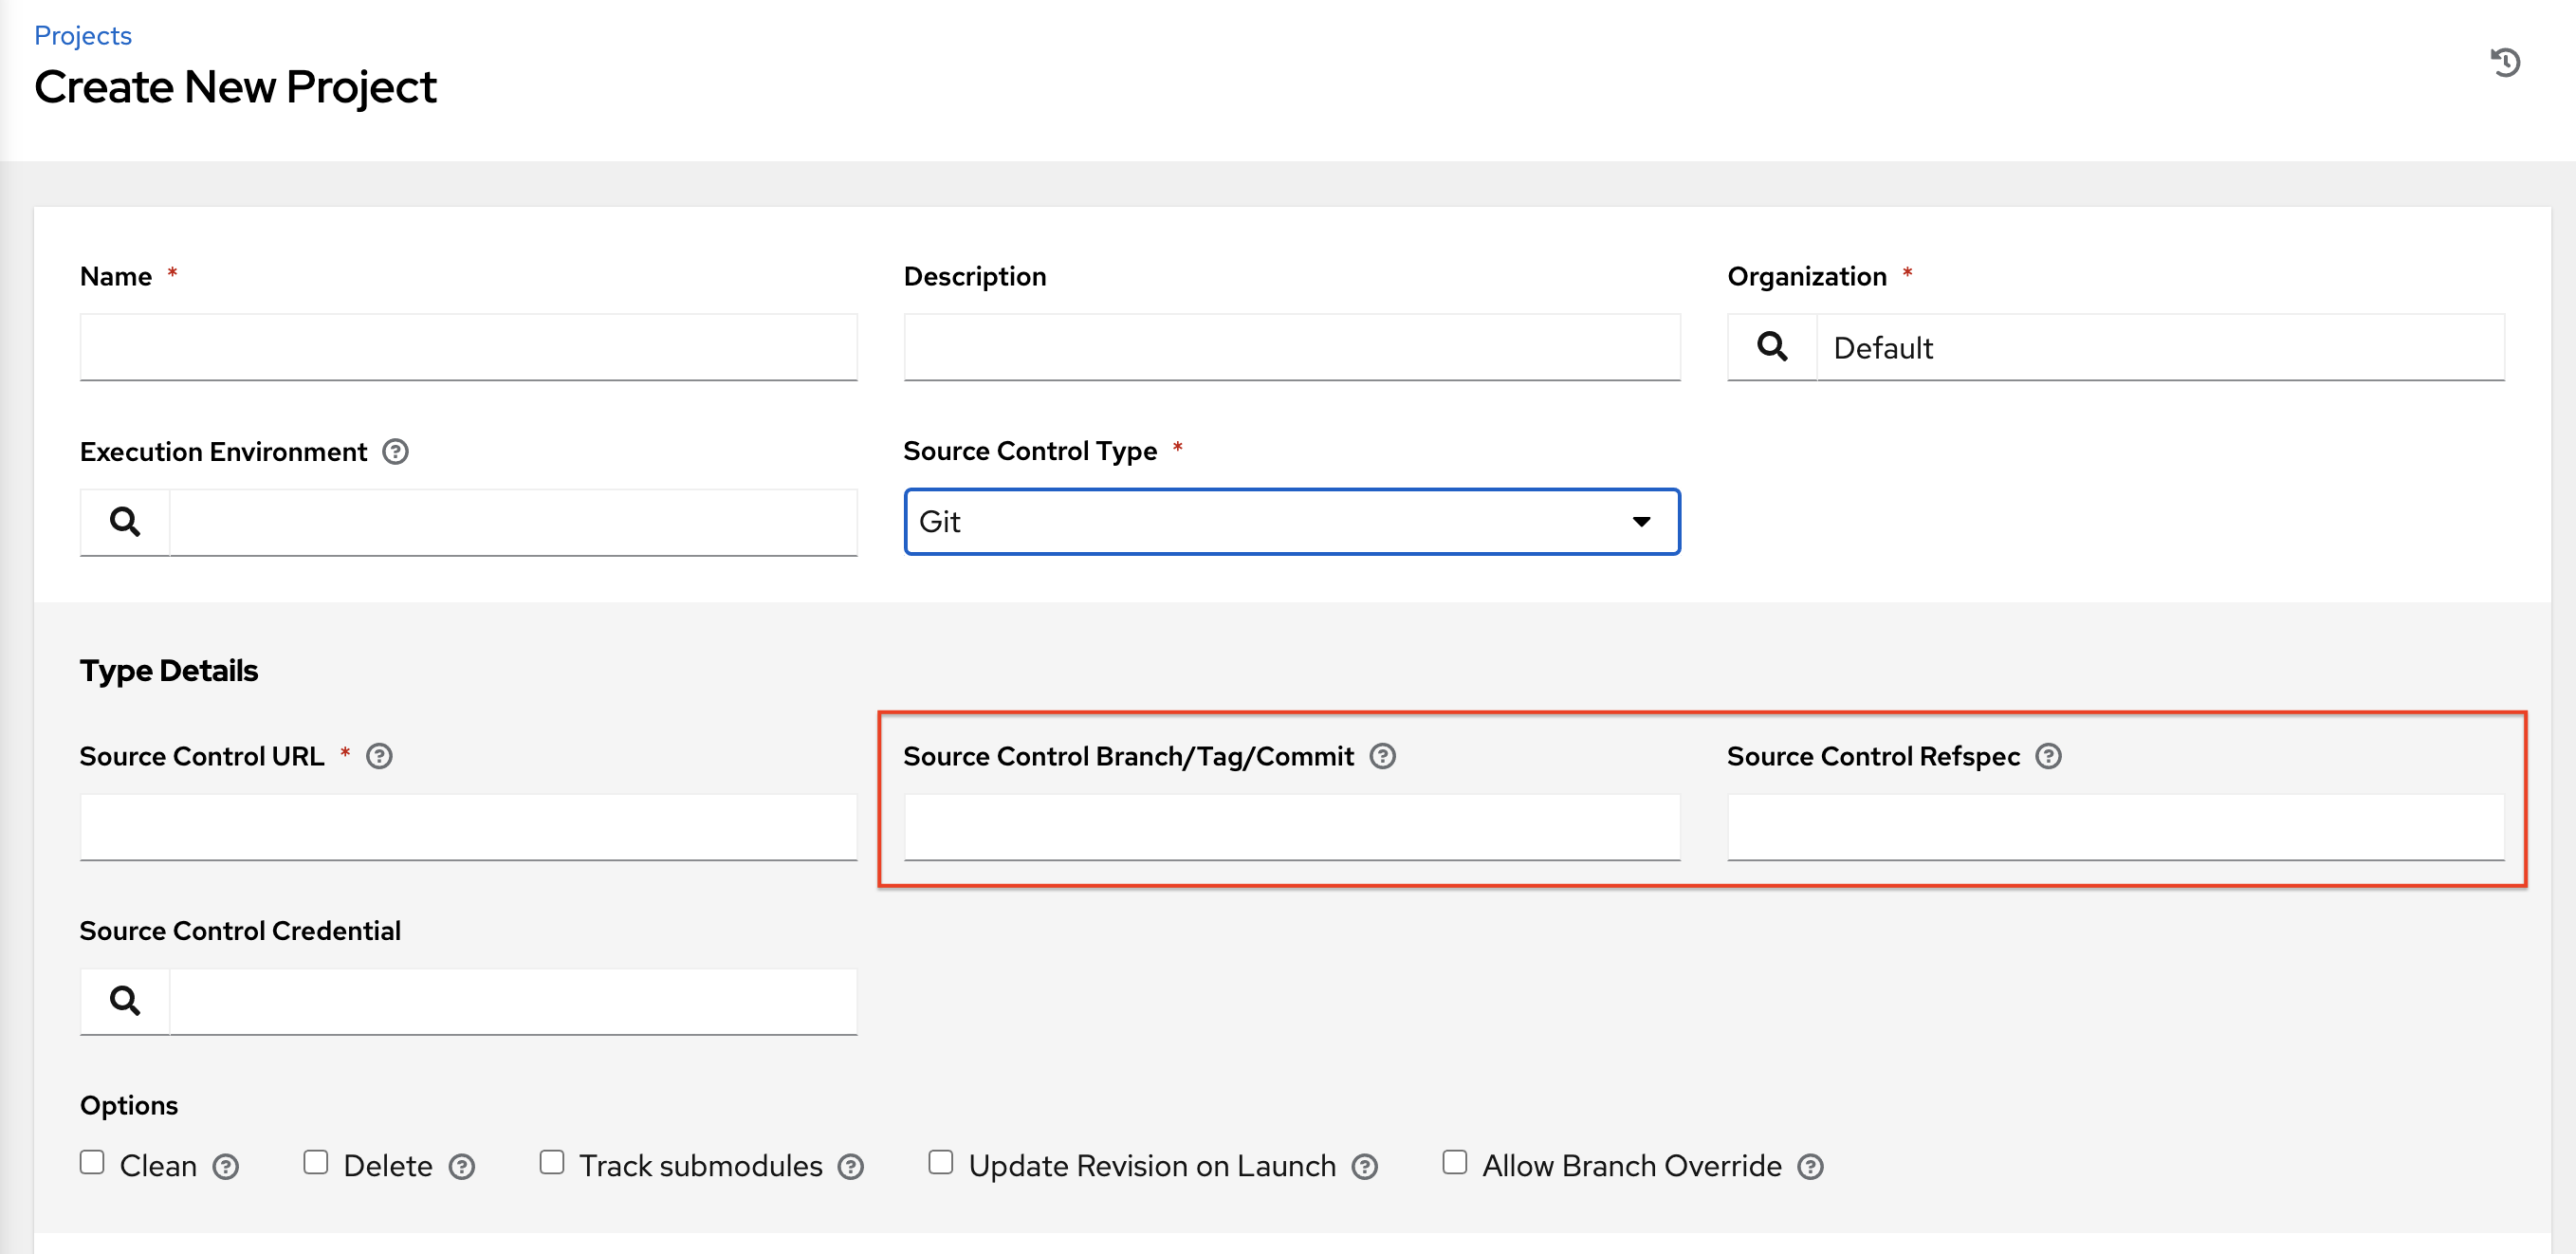View the Source Control Refspec help icon

click(x=2048, y=757)
